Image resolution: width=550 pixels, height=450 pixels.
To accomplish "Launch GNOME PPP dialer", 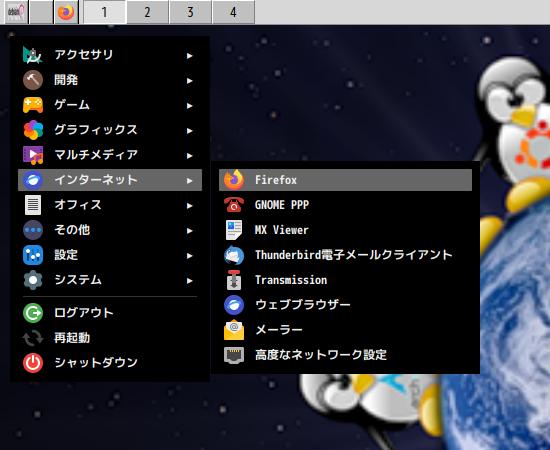I will (345, 205).
